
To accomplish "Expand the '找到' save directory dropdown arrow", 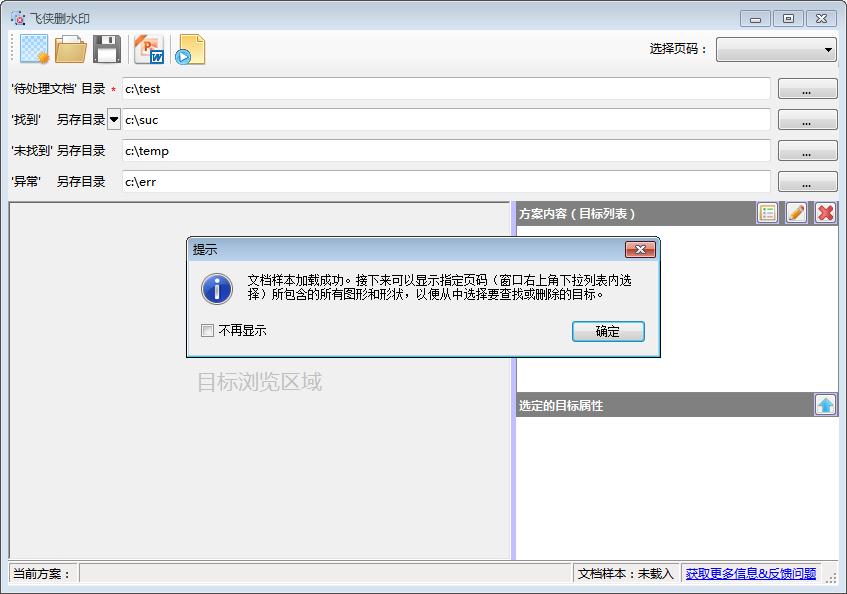I will [x=114, y=120].
